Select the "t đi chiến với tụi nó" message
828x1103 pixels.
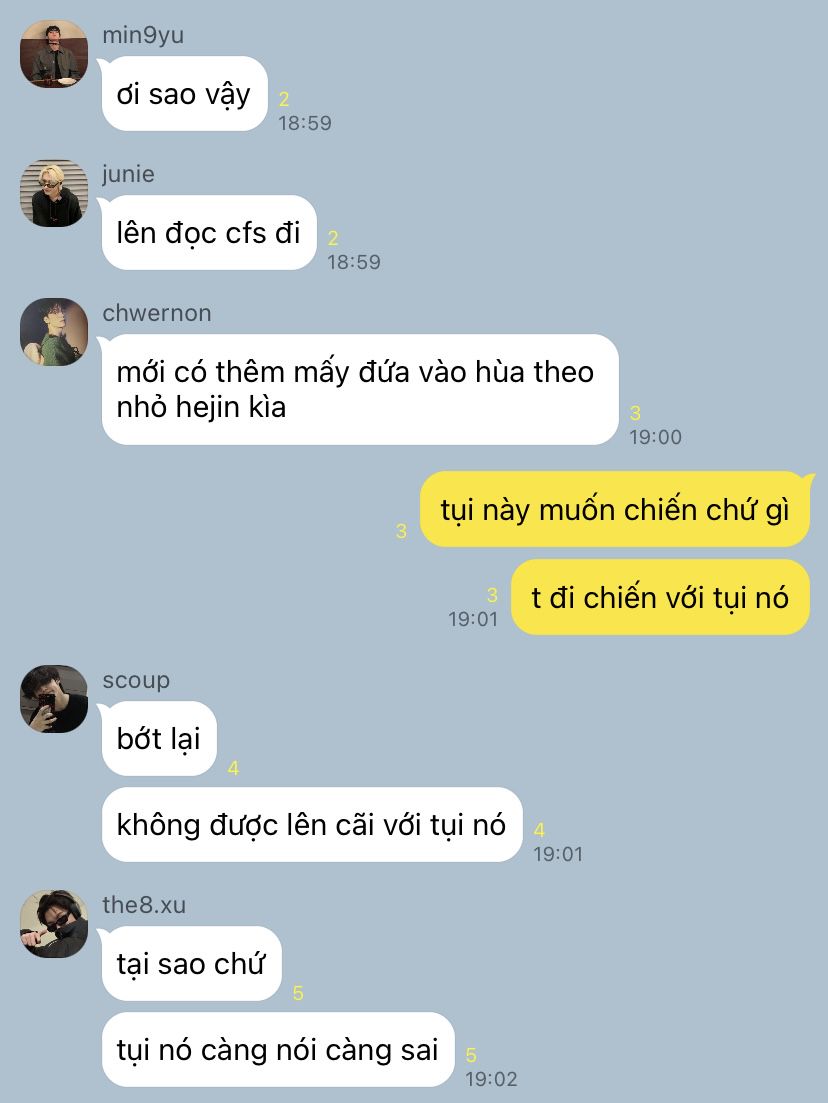tap(660, 597)
